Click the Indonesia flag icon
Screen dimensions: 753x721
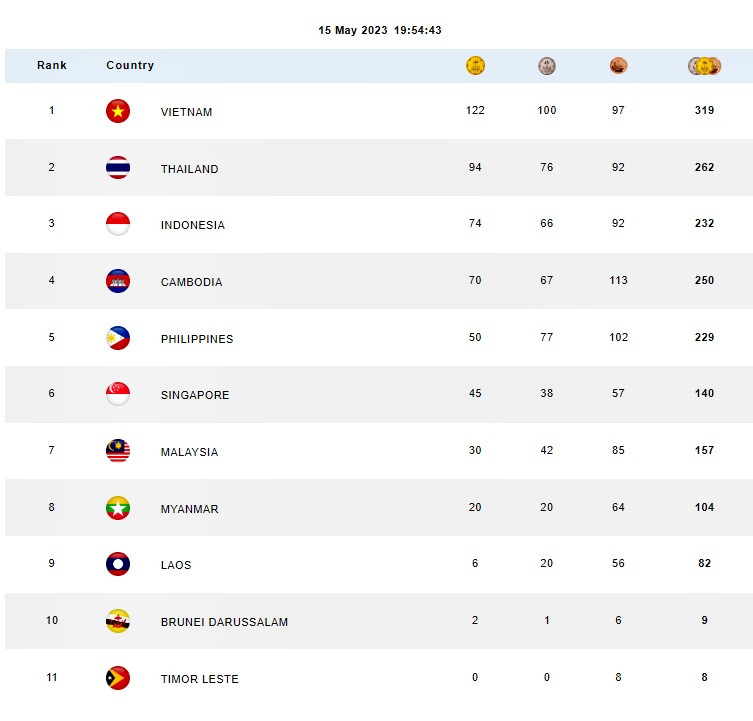118,224
